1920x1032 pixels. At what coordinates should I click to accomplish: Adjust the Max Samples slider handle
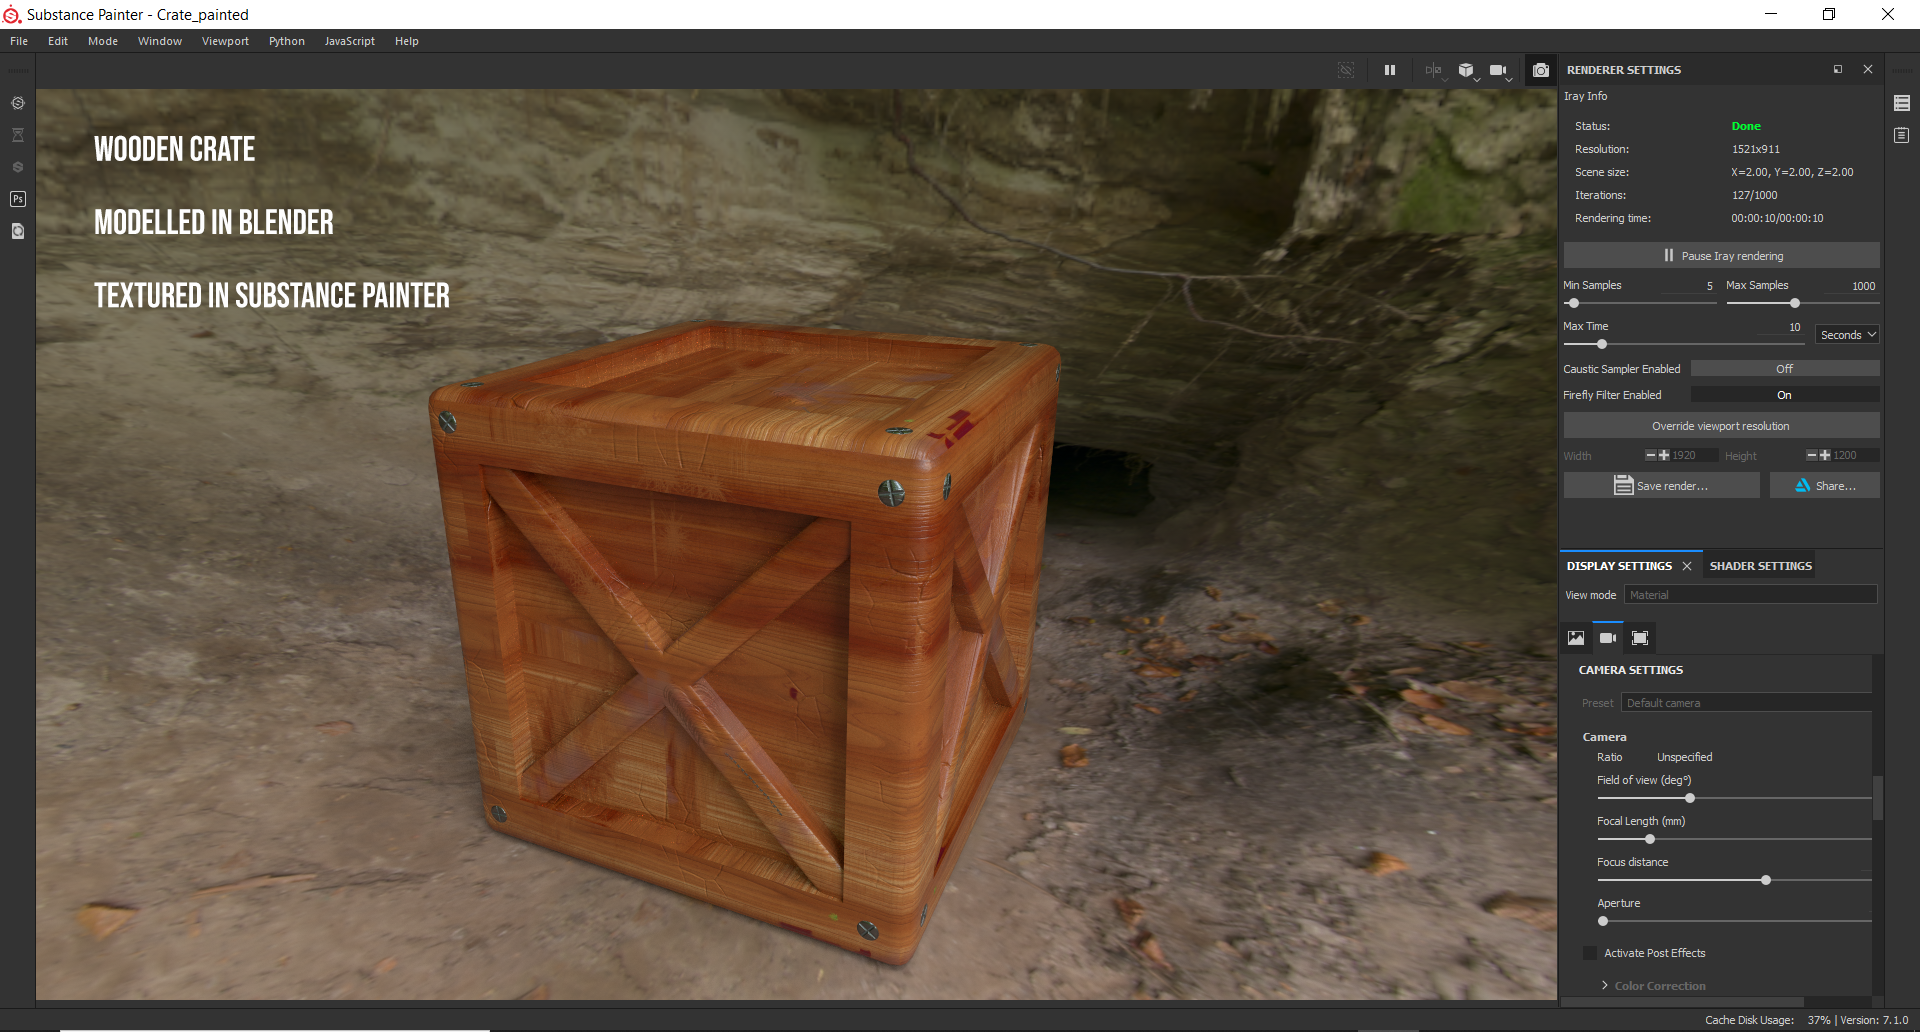[1795, 303]
